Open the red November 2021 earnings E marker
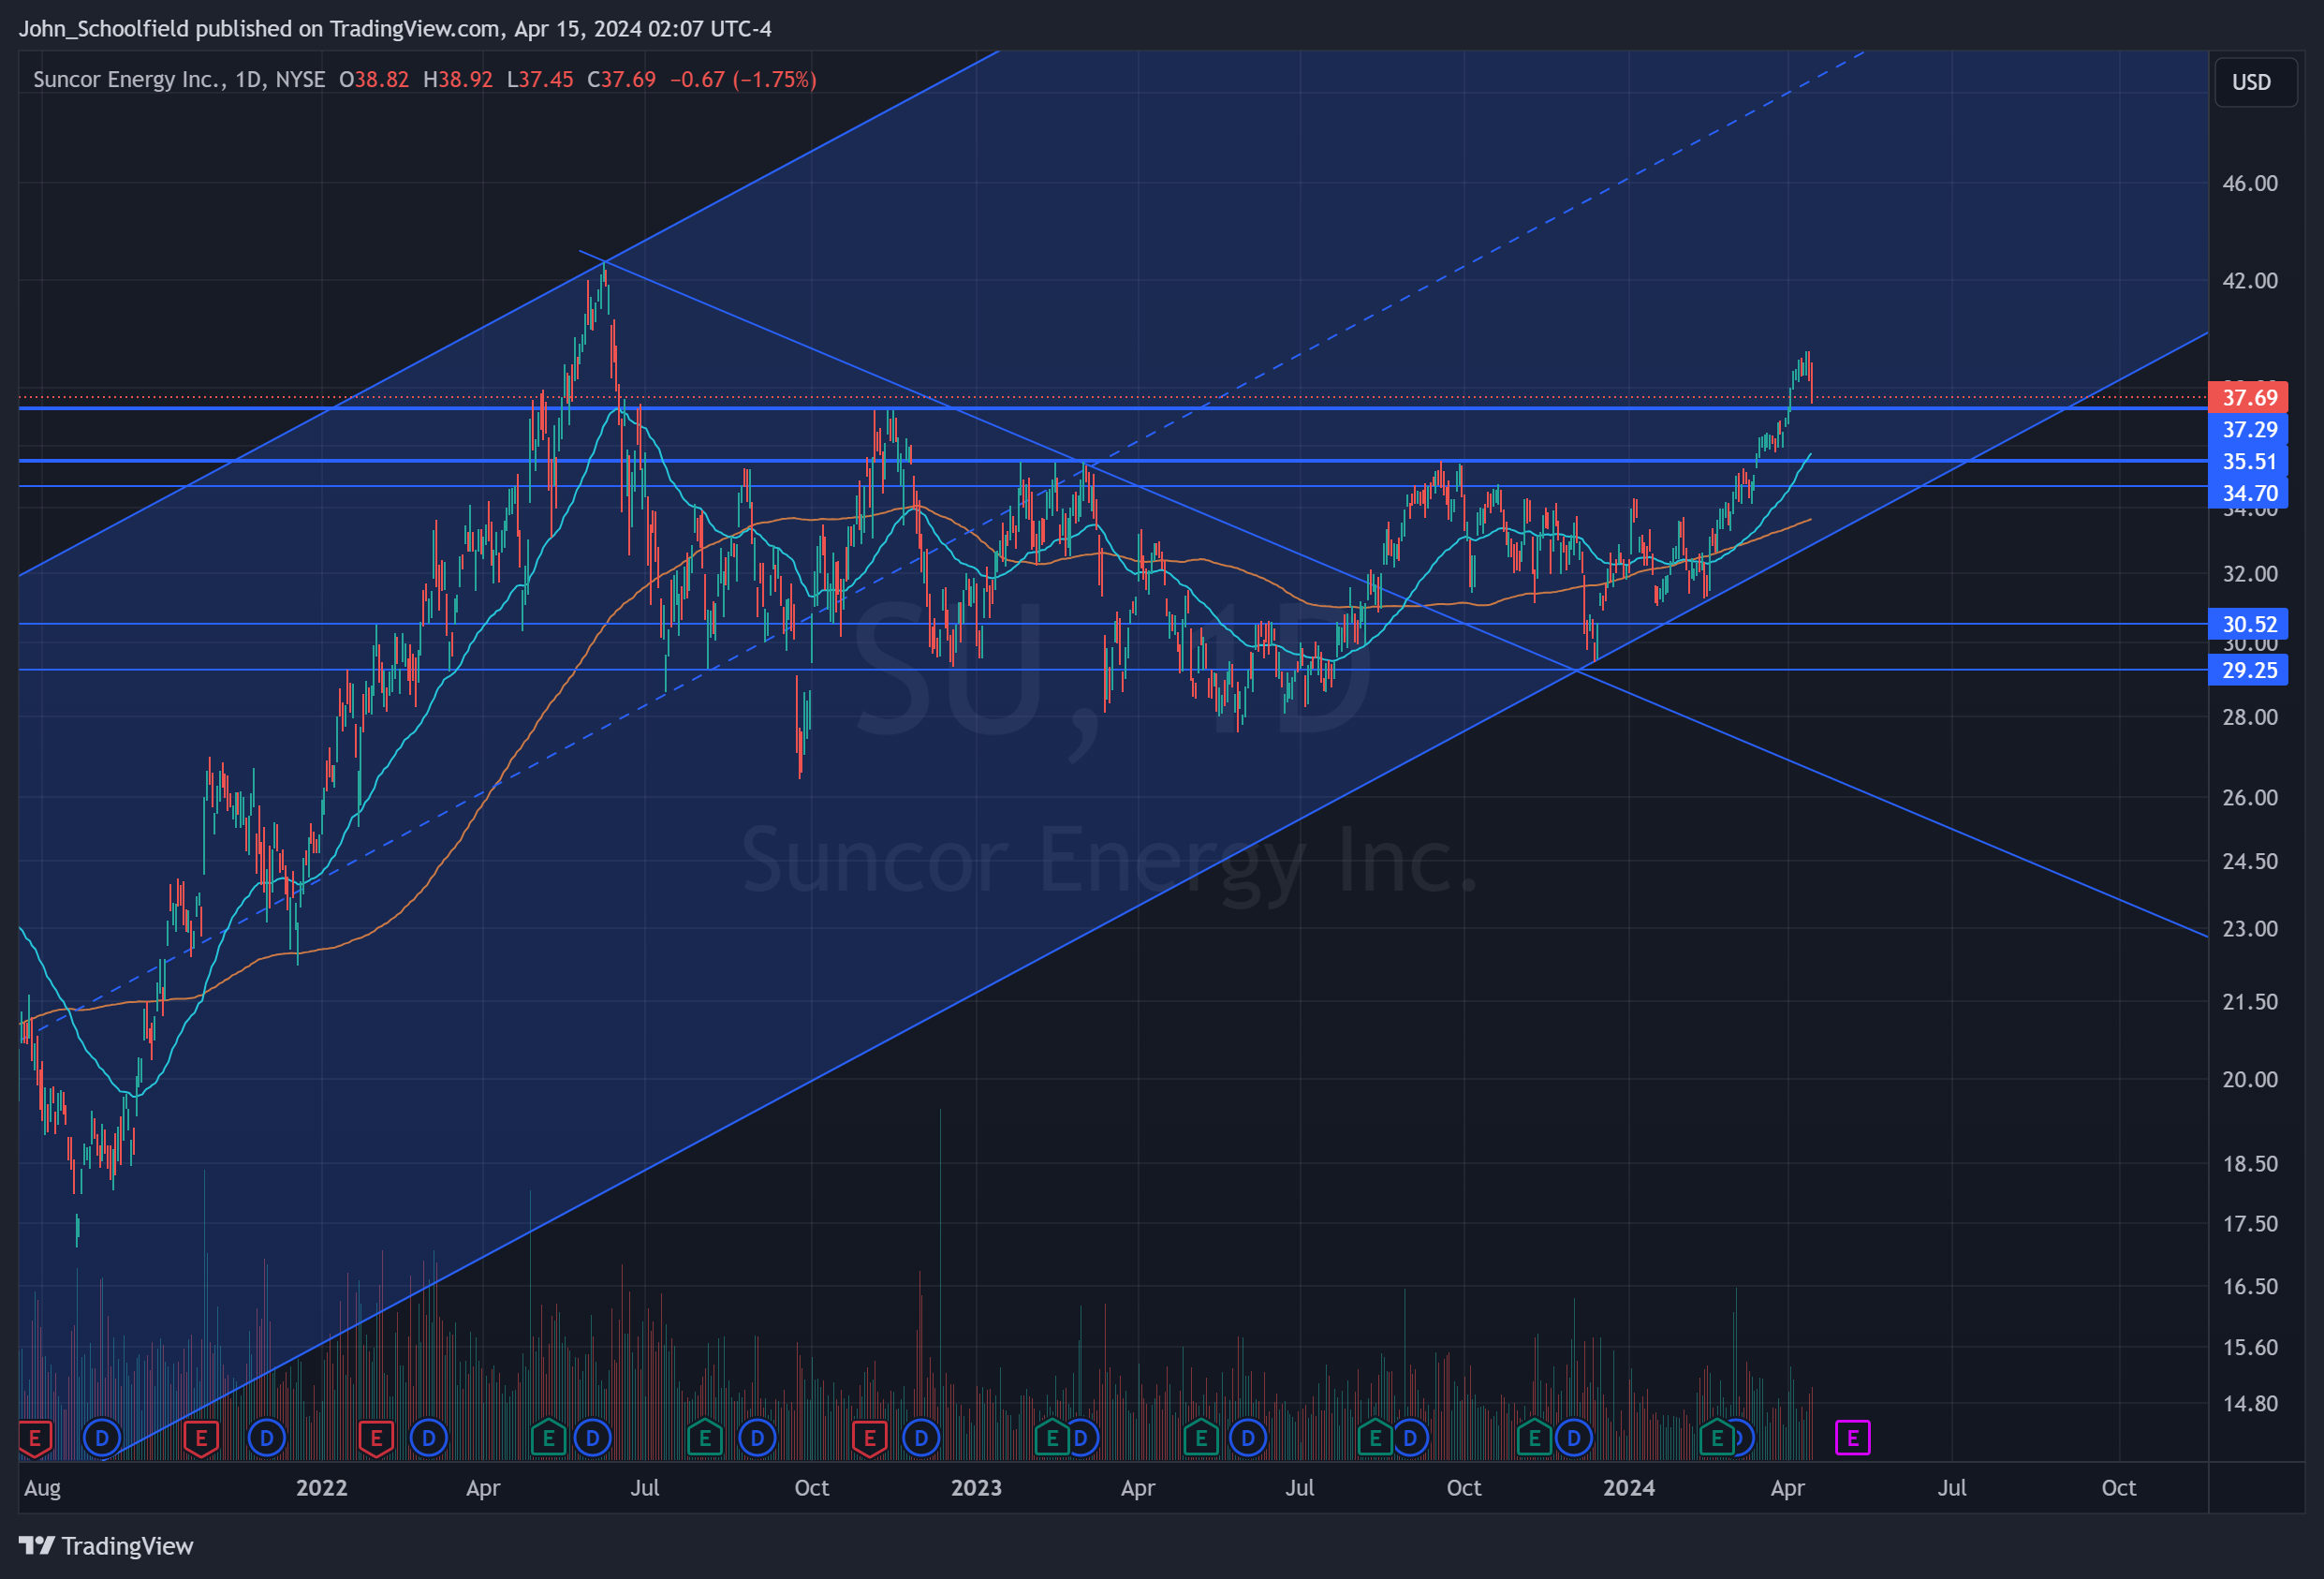Screen dimensions: 2324x1579 pos(201,1439)
